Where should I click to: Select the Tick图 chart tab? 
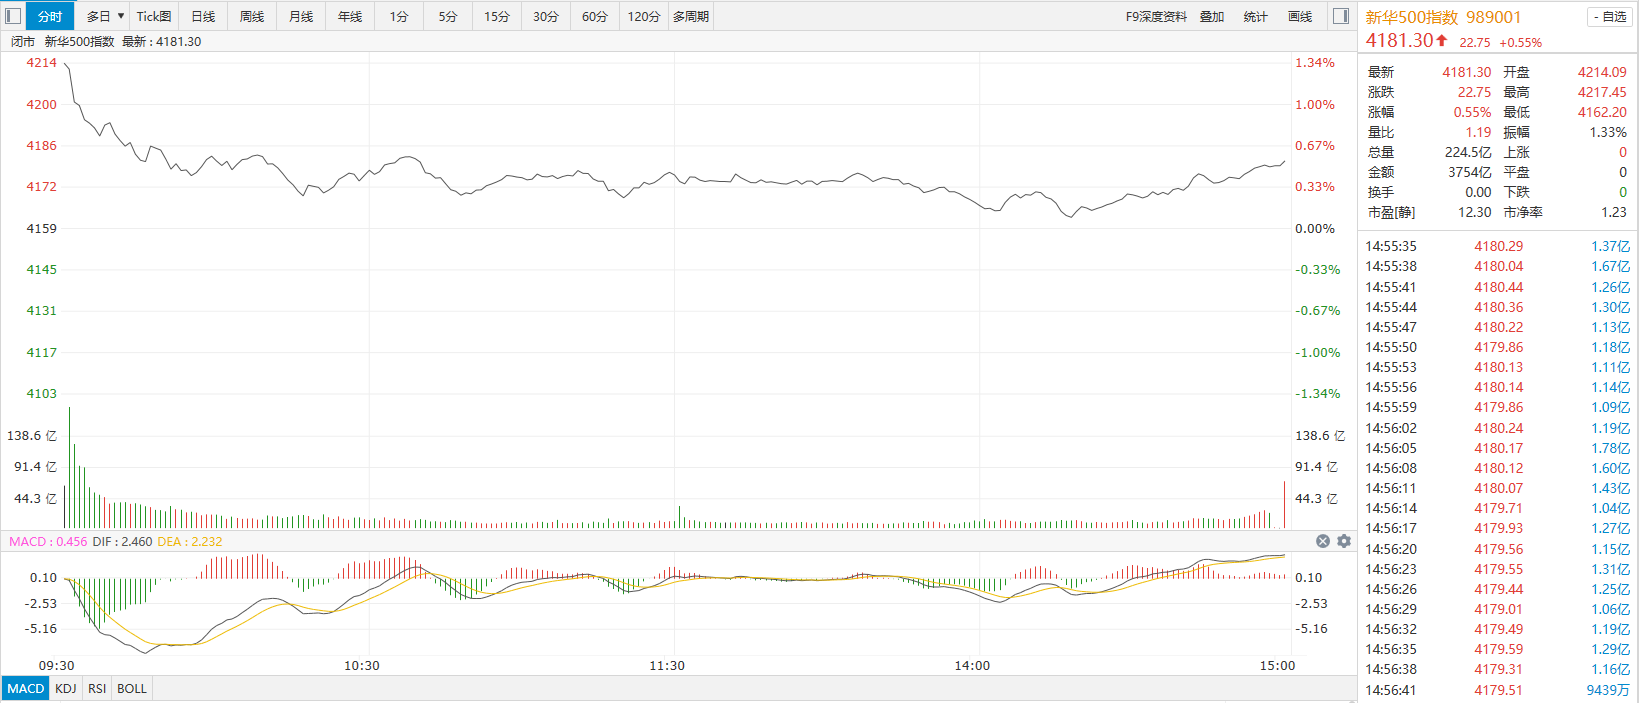pyautogui.click(x=154, y=16)
